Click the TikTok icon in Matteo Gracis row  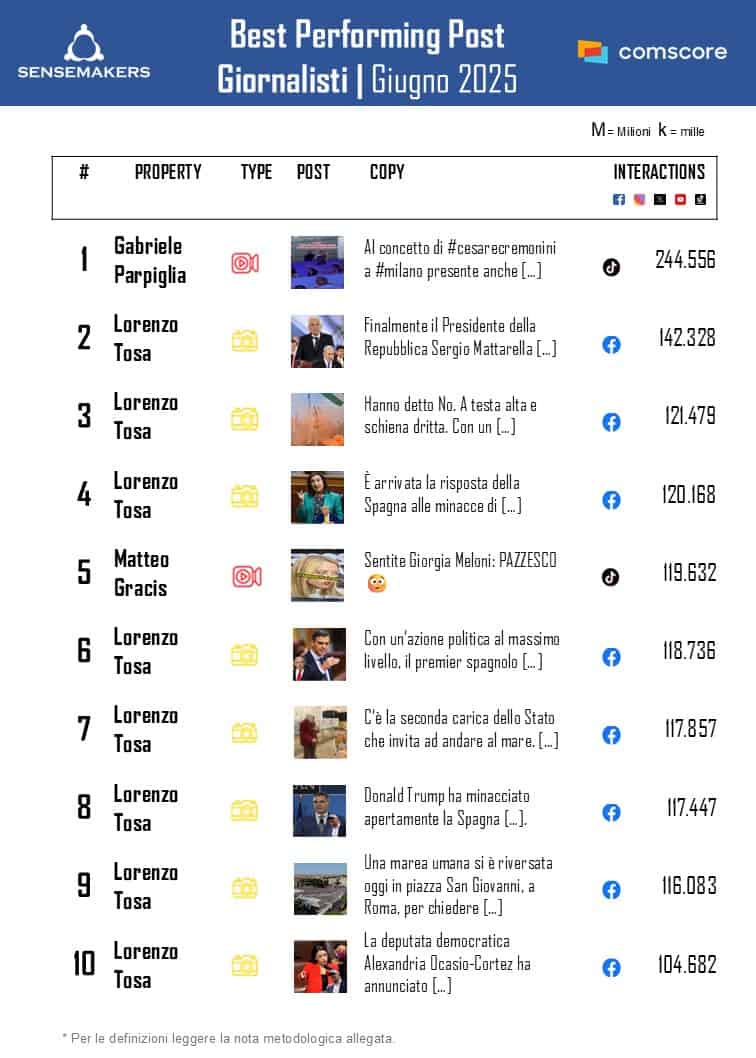[x=611, y=577]
